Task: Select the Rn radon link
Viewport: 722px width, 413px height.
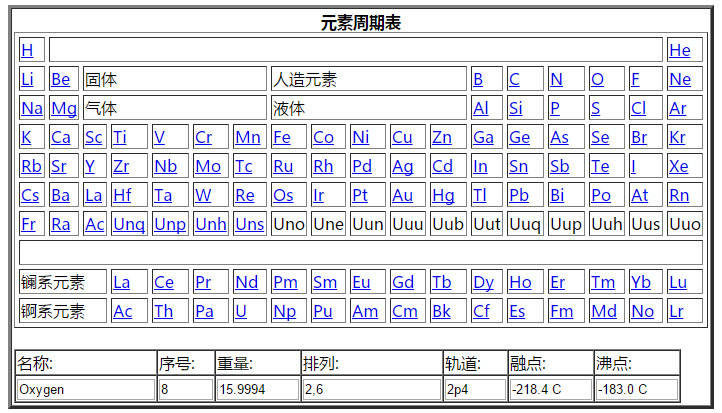Action: pyautogui.click(x=679, y=195)
